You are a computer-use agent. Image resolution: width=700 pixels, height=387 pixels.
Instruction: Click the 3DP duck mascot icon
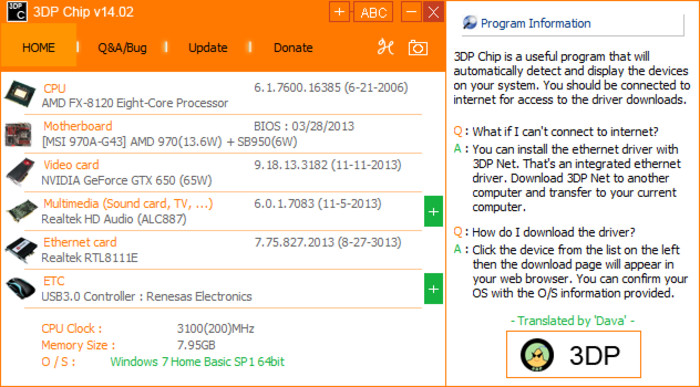click(537, 355)
